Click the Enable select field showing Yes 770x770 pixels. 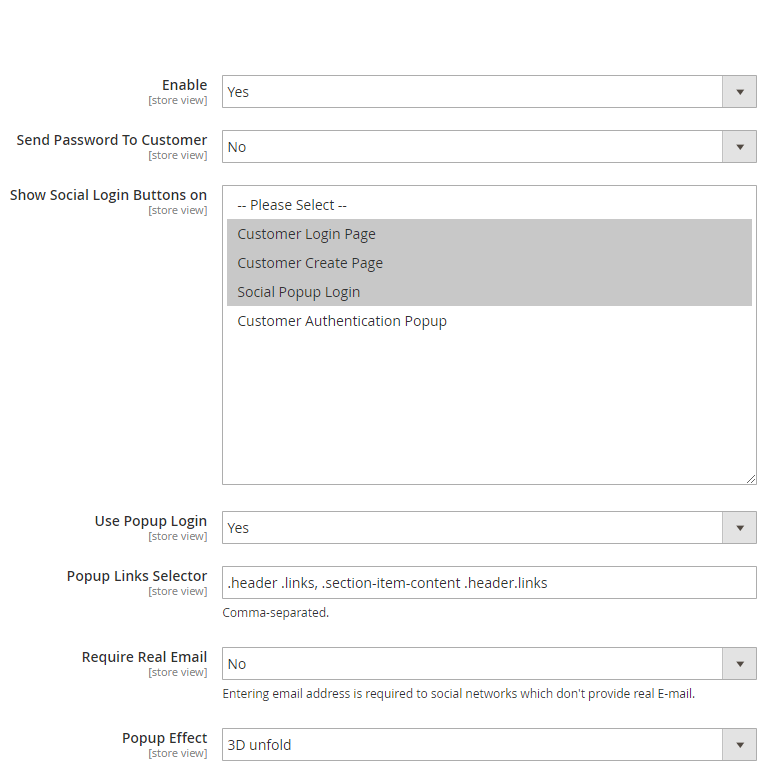(470, 92)
